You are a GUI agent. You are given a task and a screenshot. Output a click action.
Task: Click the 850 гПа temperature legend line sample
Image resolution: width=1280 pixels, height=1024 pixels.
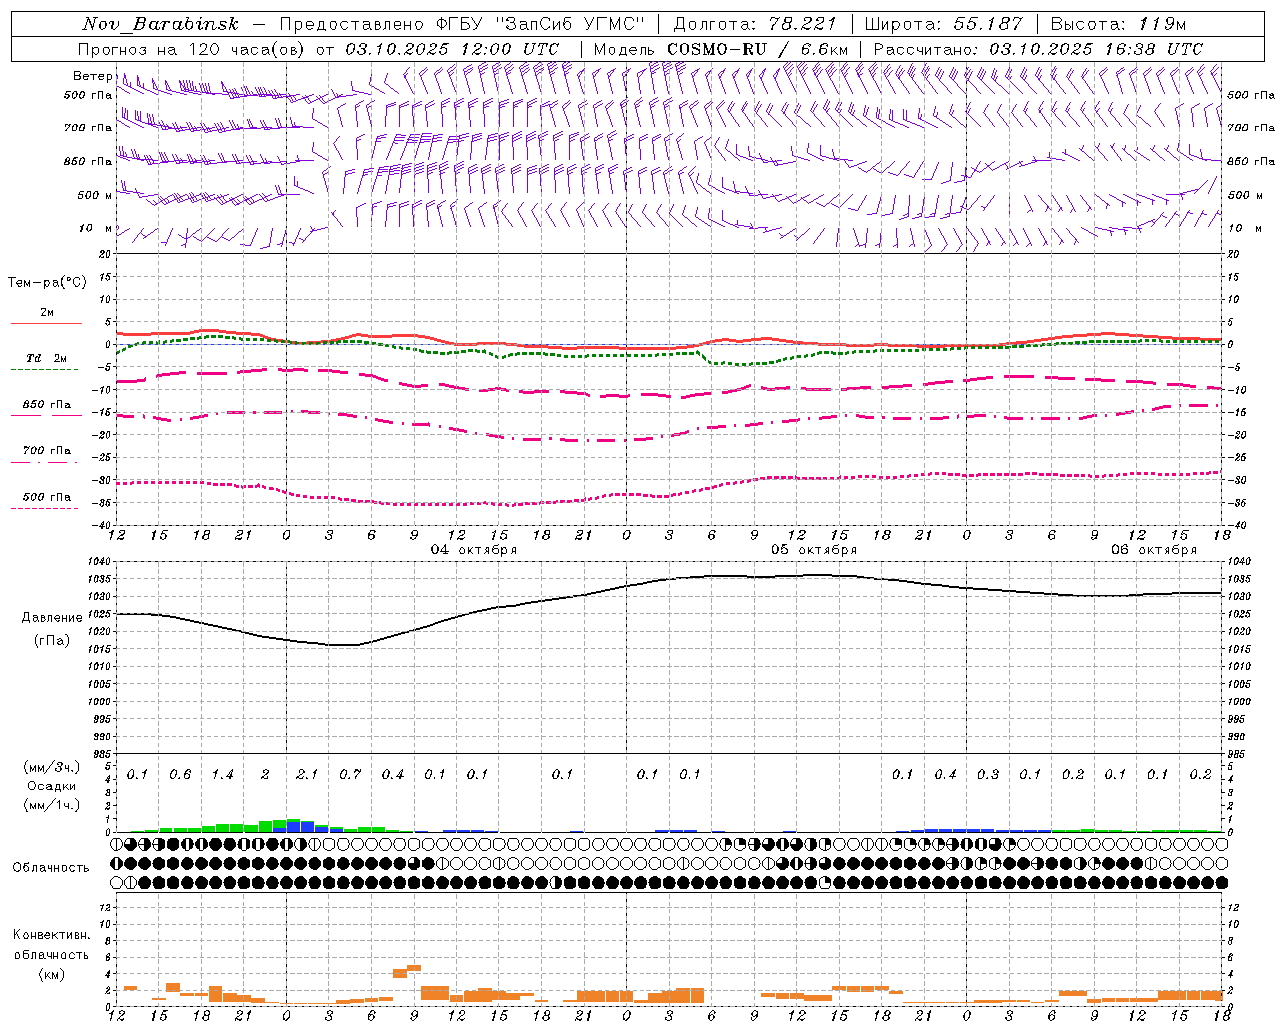(46, 416)
